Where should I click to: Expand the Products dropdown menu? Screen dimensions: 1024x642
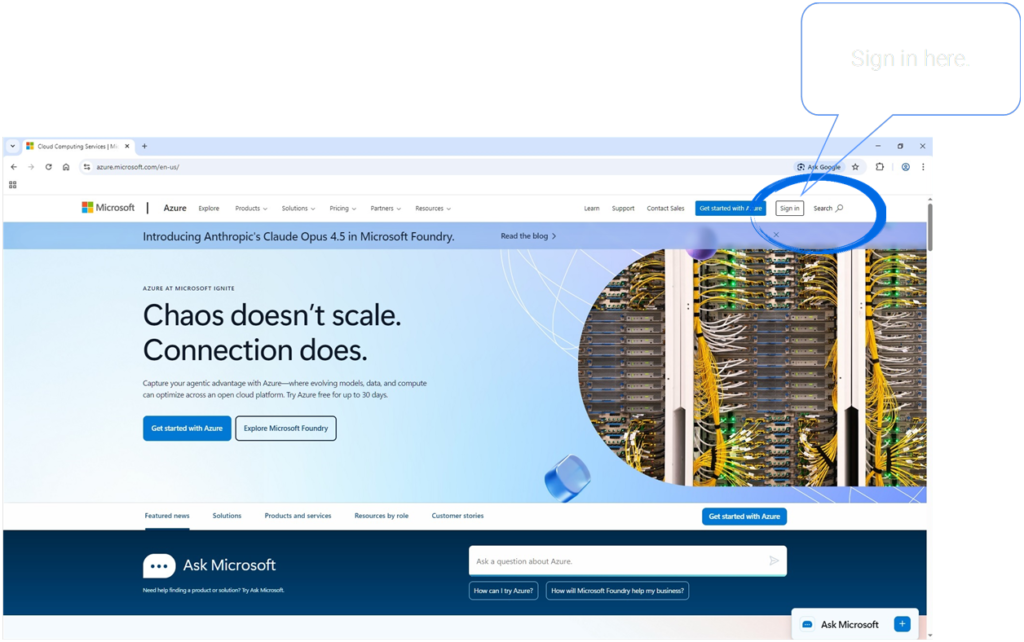[251, 209]
